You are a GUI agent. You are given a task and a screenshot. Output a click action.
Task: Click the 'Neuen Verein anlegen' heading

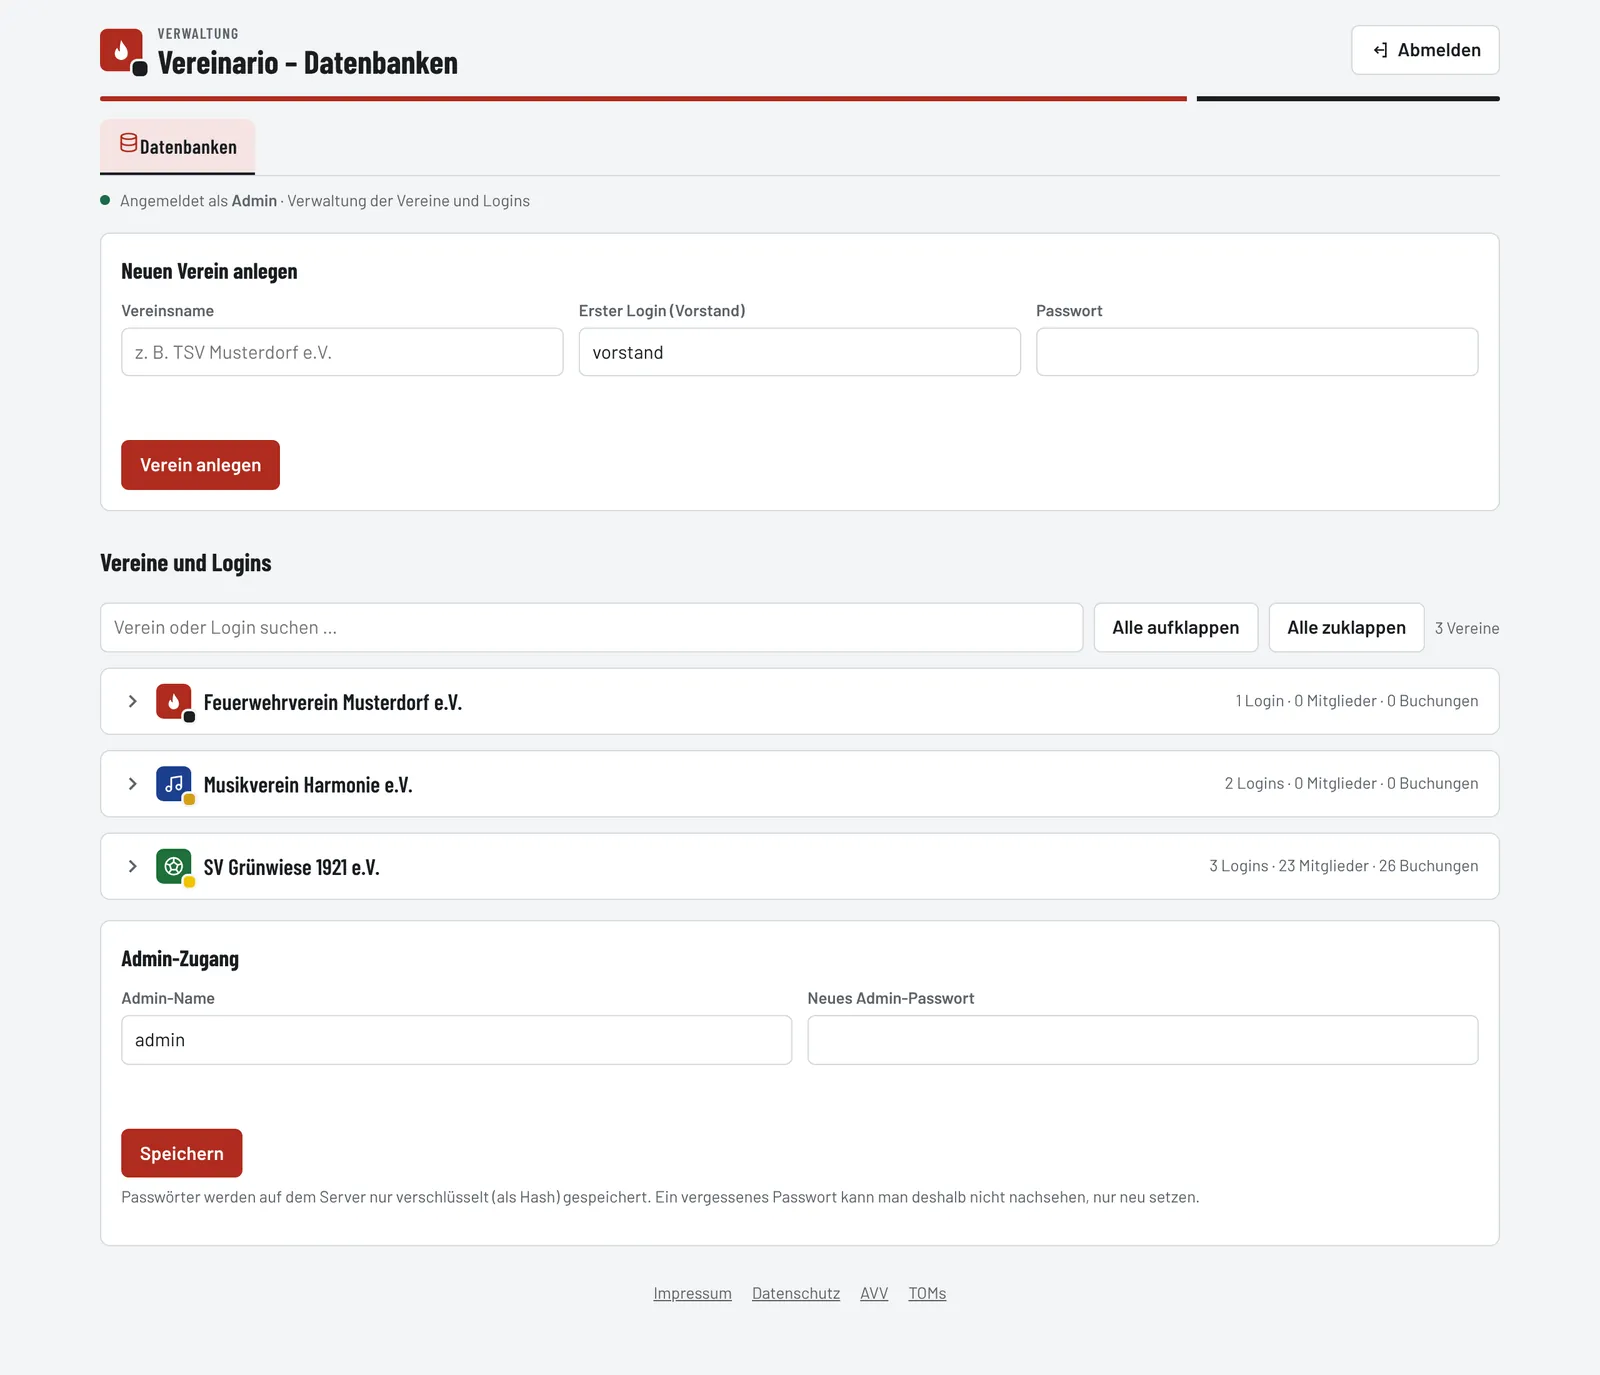pyautogui.click(x=209, y=271)
